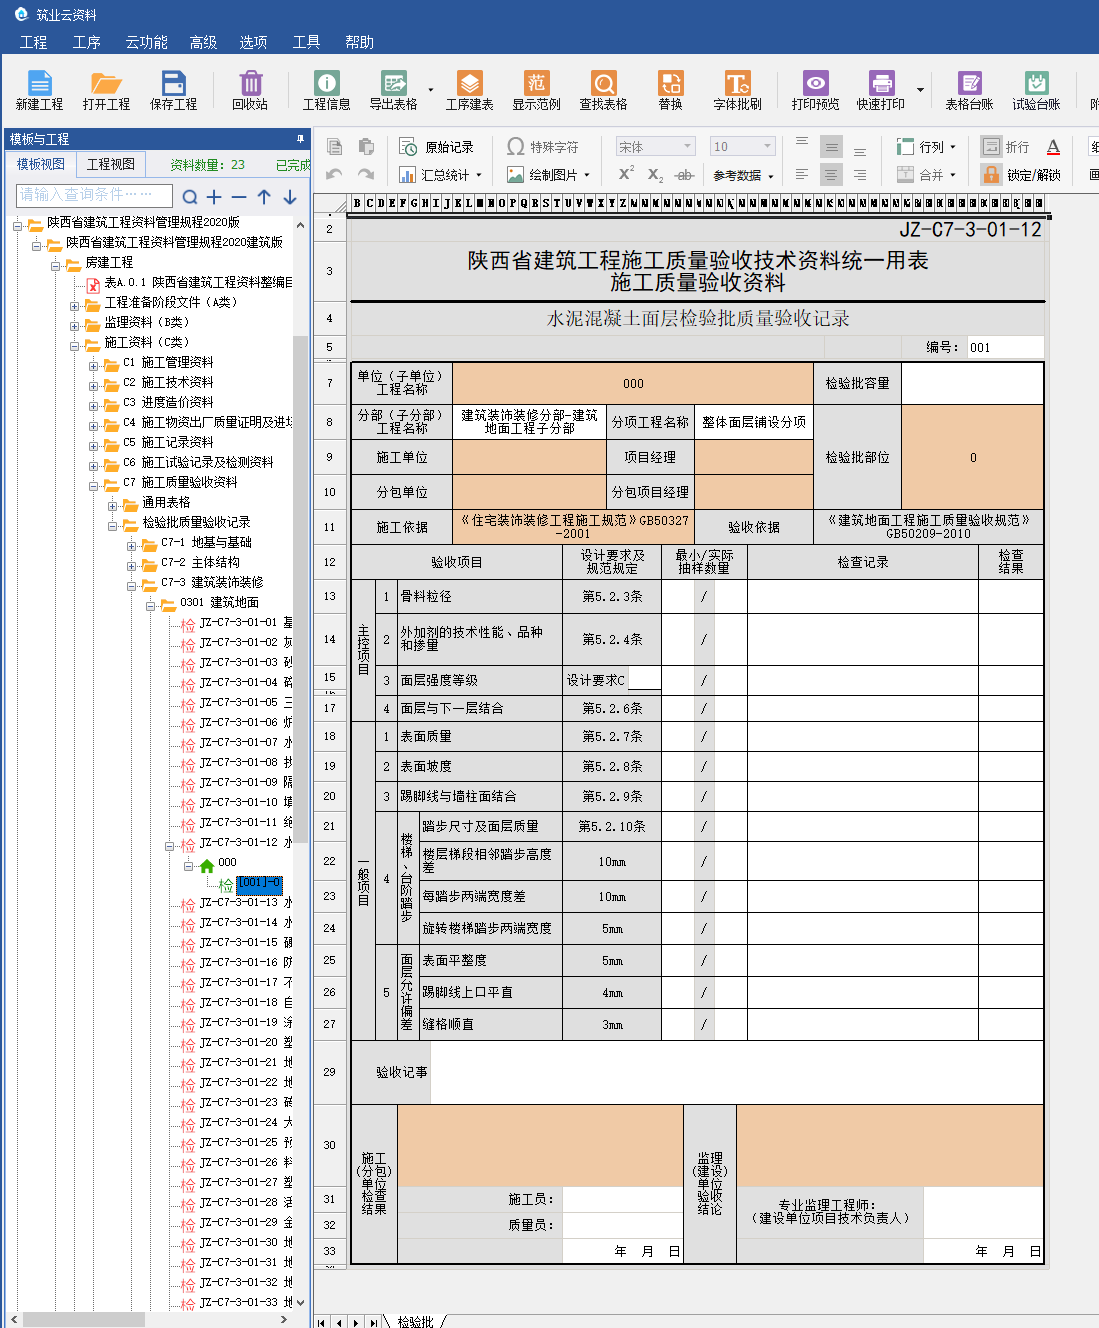Click the 特殊字符 special characters button
1099x1328 pixels.
[542, 147]
